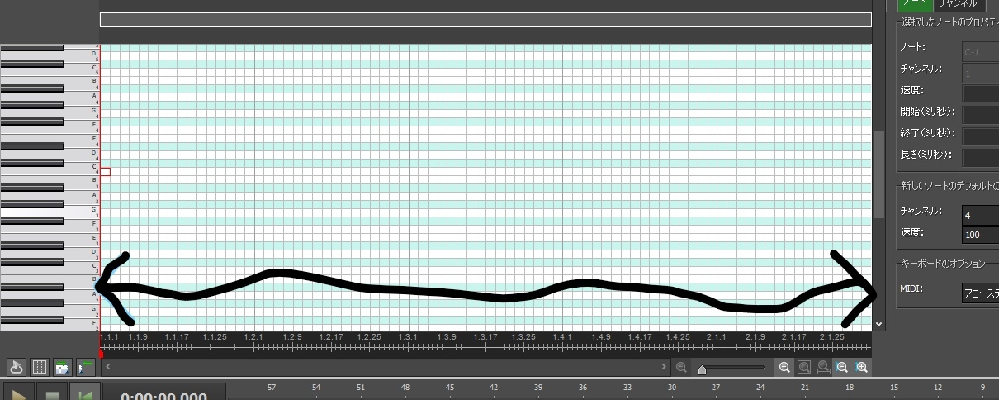This screenshot has width=999, height=400.
Task: Click the blue-edged zoom out icon
Action: point(842,367)
